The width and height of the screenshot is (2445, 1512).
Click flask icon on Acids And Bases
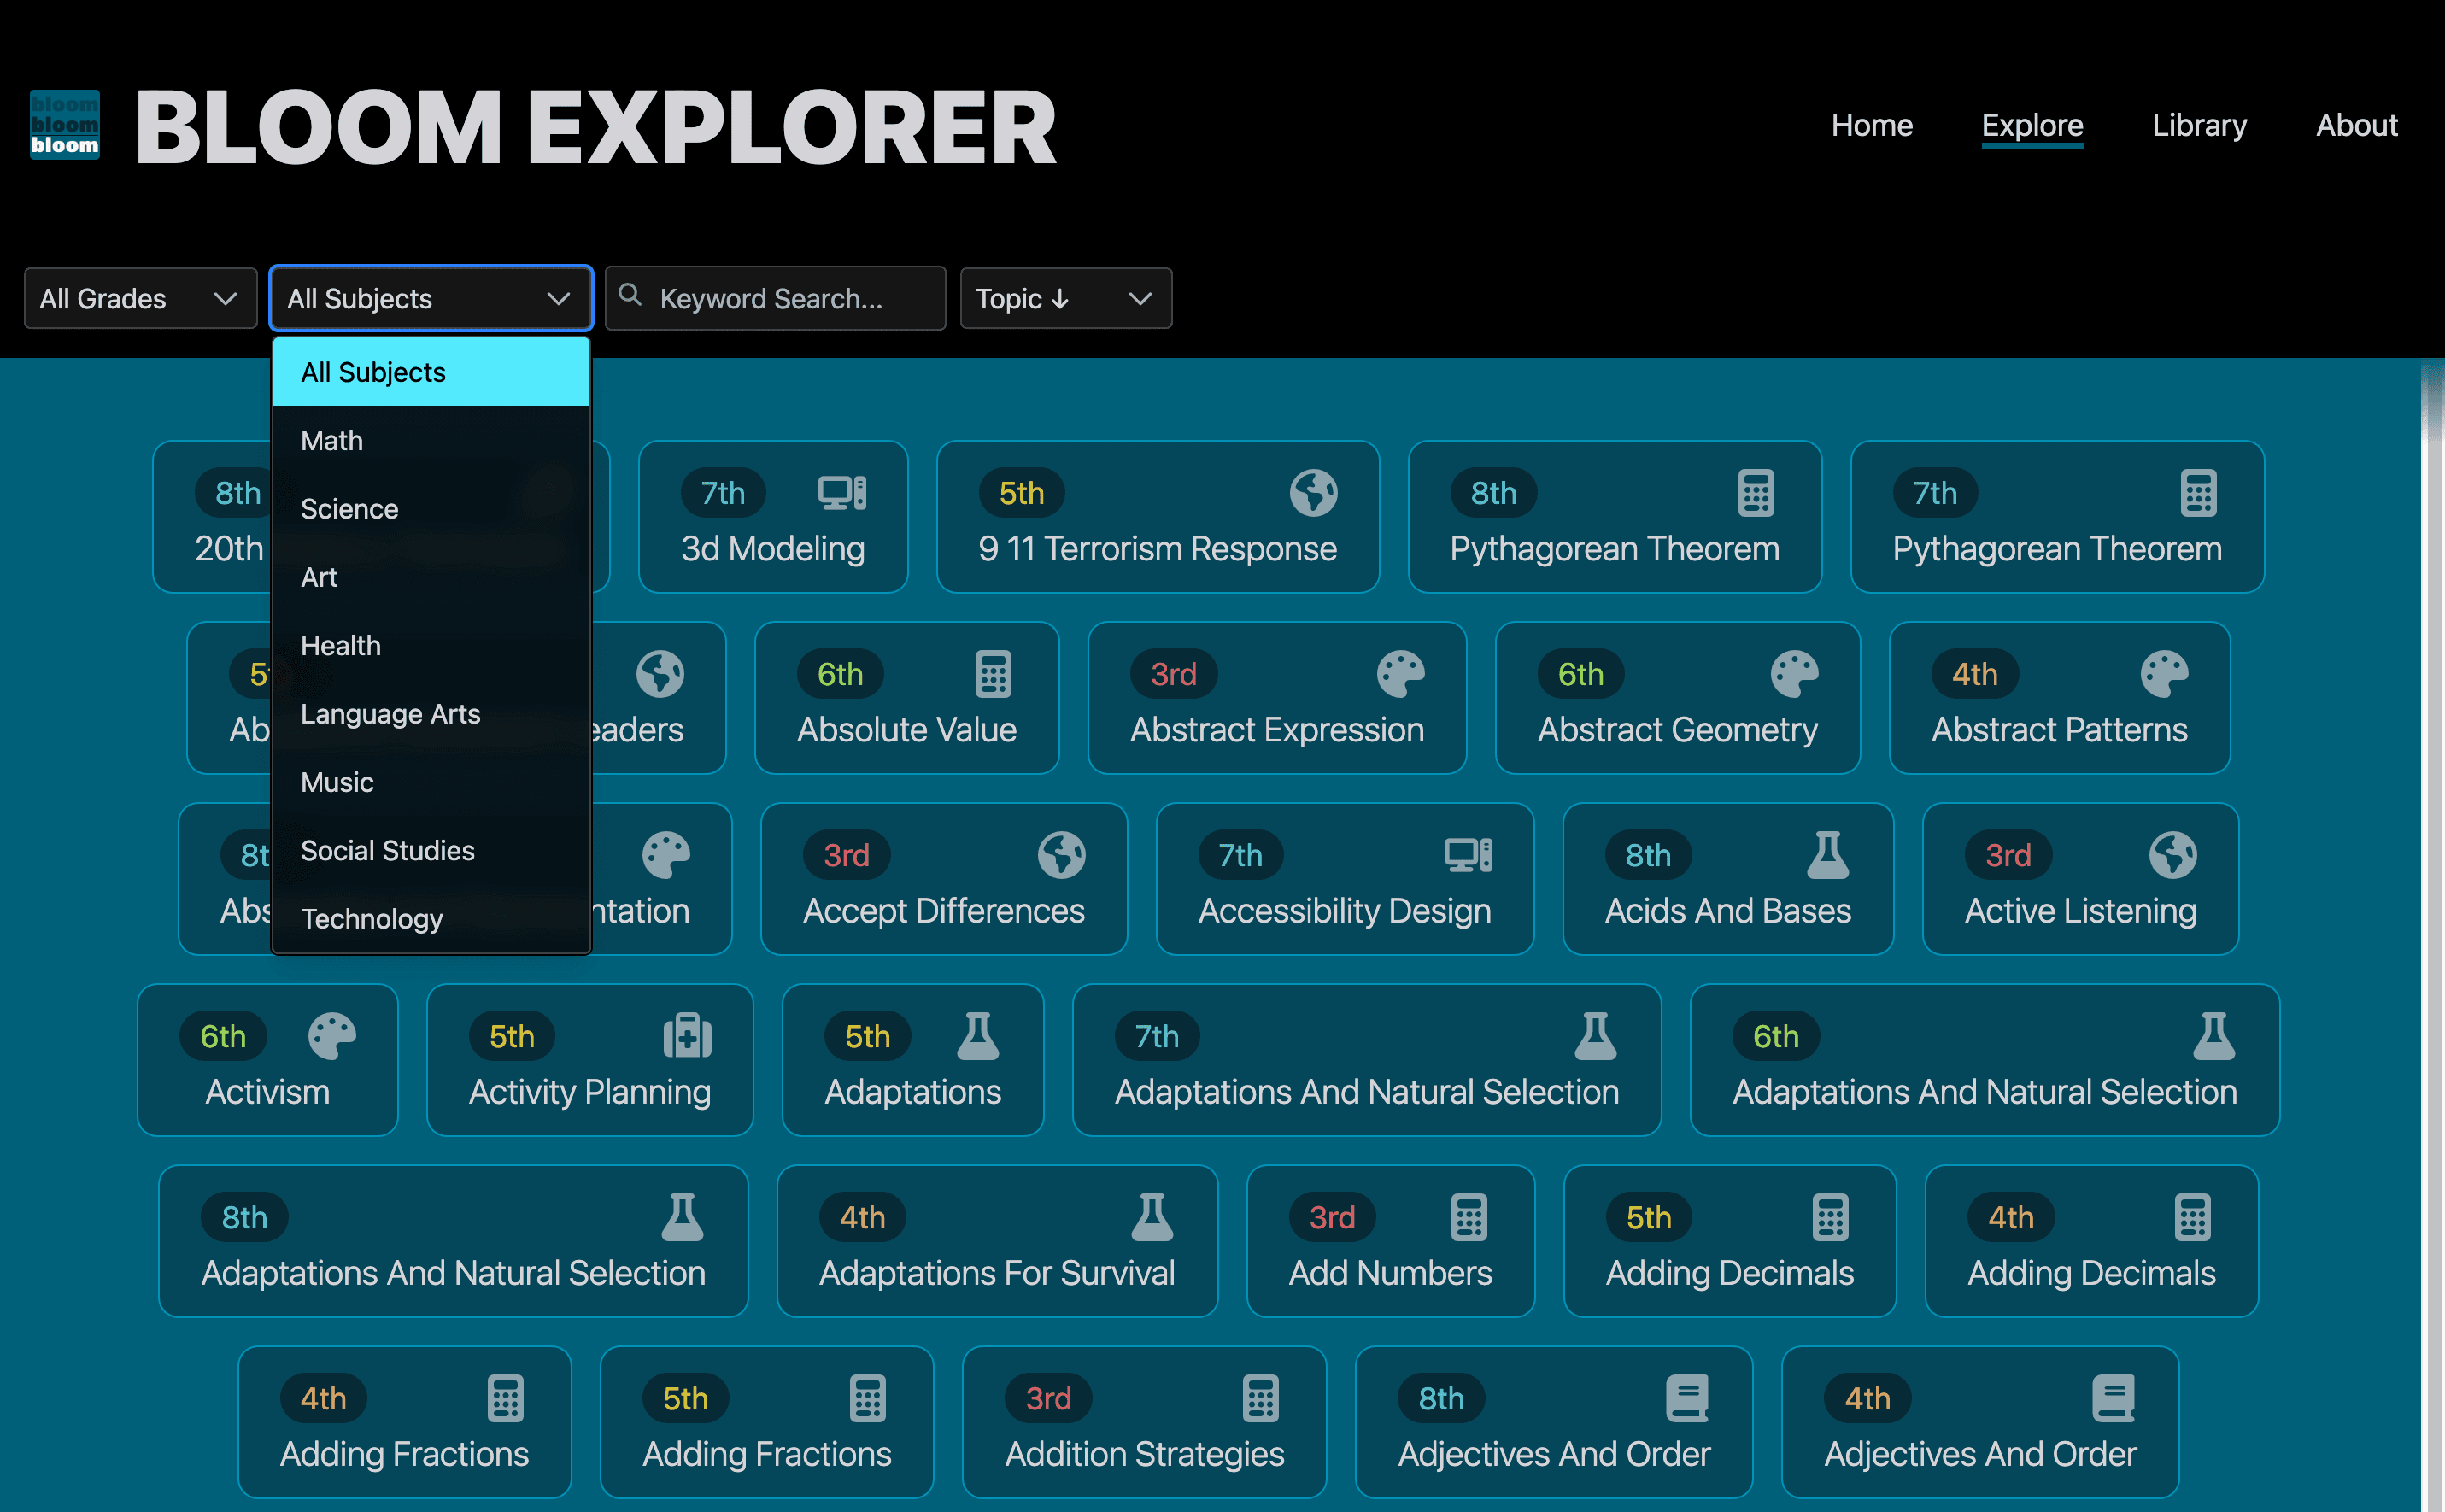pos(1828,855)
